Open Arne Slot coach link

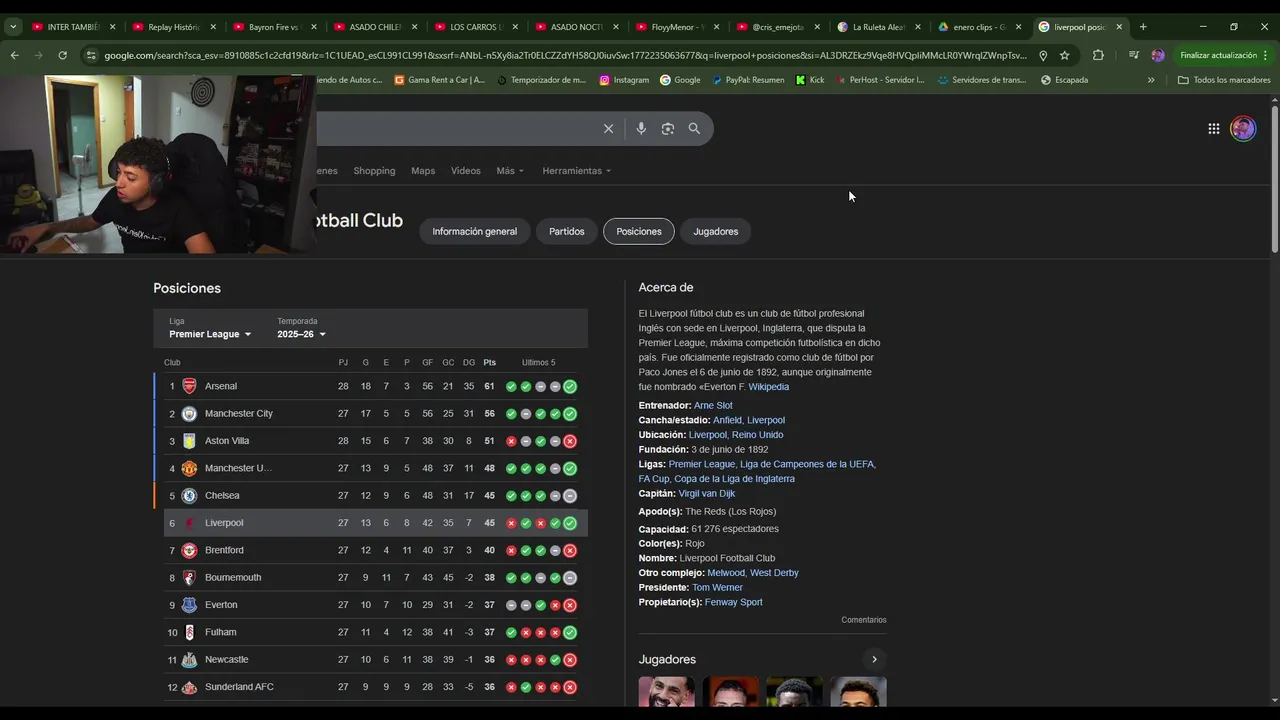(713, 406)
